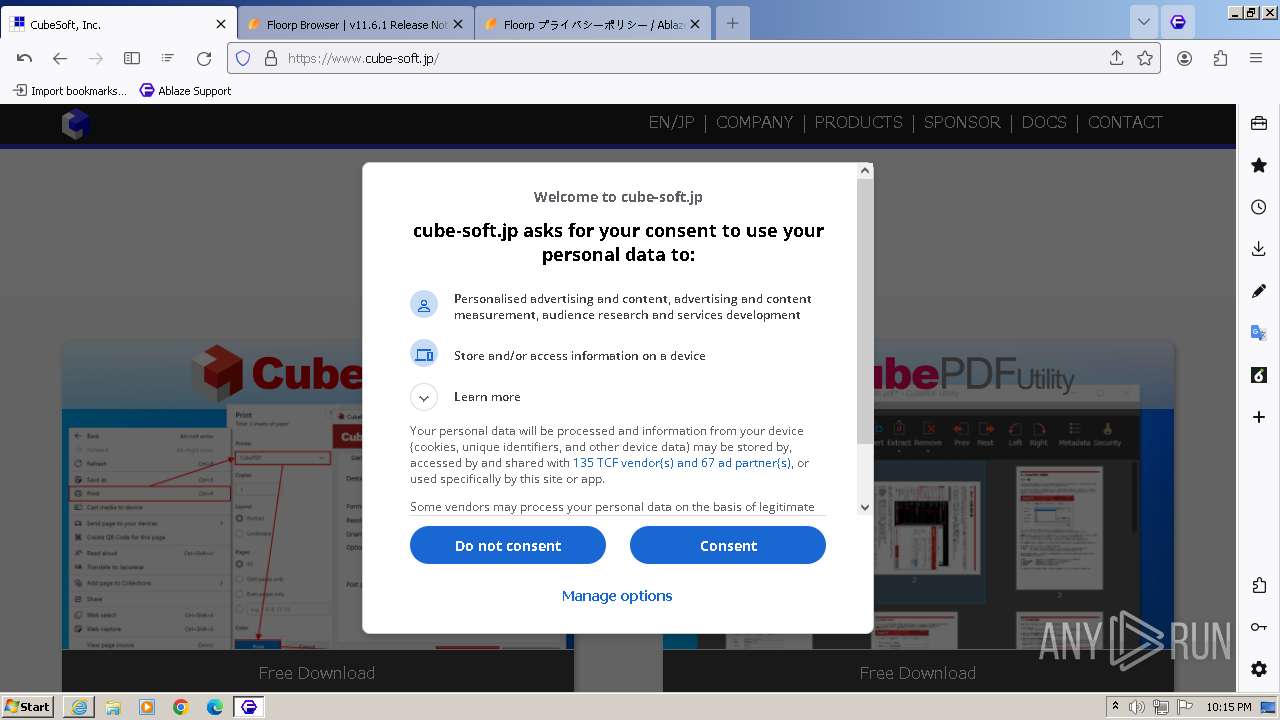Close the Floorp privacy policy tab
The width and height of the screenshot is (1280, 720).
tap(694, 24)
